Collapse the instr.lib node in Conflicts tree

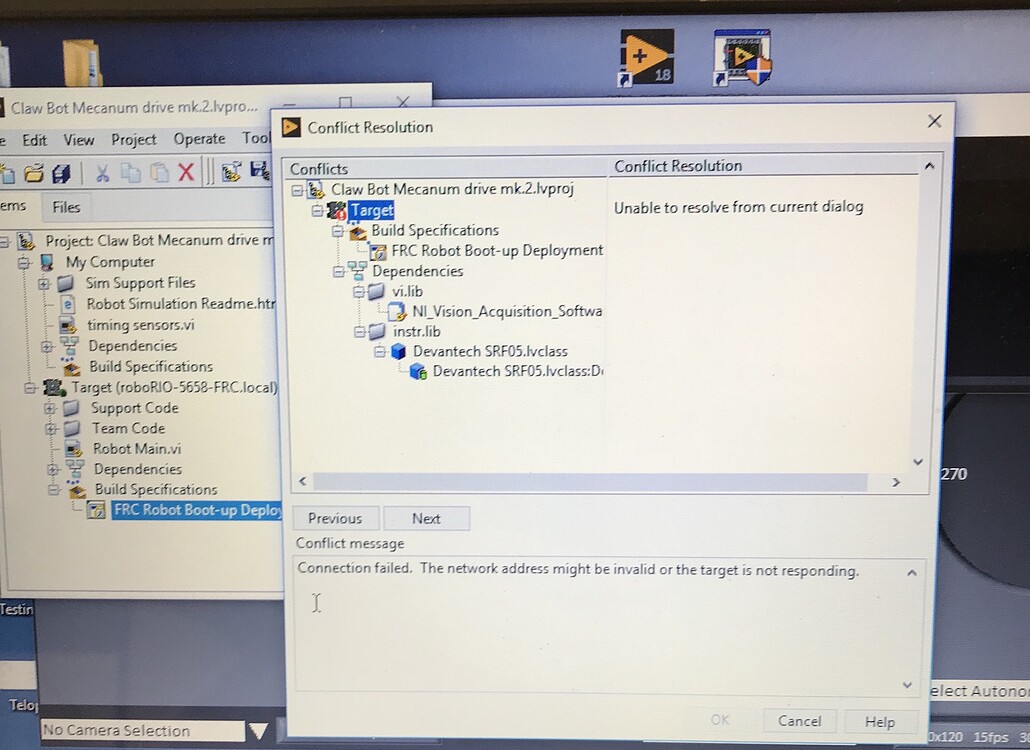click(x=359, y=332)
